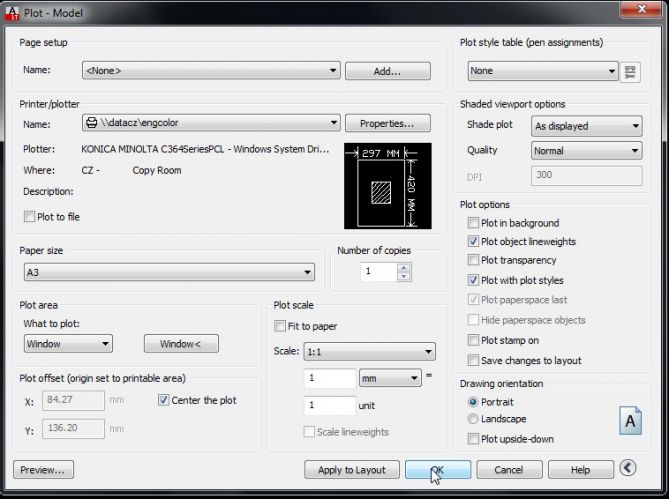Open Help for the Plot dialog
The width and height of the screenshot is (669, 499).
point(581,470)
